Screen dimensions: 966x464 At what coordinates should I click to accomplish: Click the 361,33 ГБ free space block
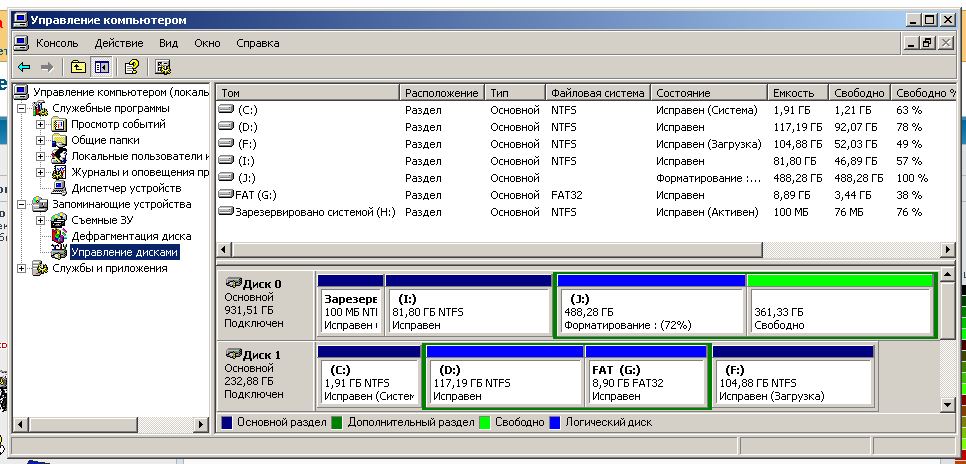coord(840,312)
